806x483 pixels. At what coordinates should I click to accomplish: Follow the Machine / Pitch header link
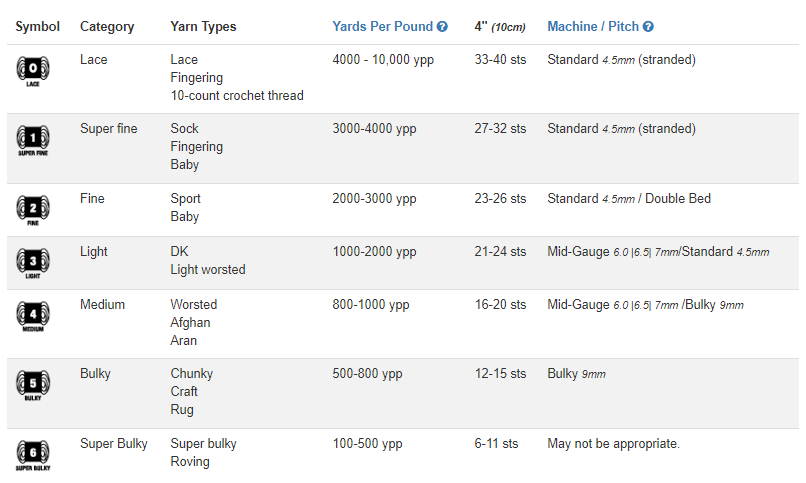pos(593,27)
